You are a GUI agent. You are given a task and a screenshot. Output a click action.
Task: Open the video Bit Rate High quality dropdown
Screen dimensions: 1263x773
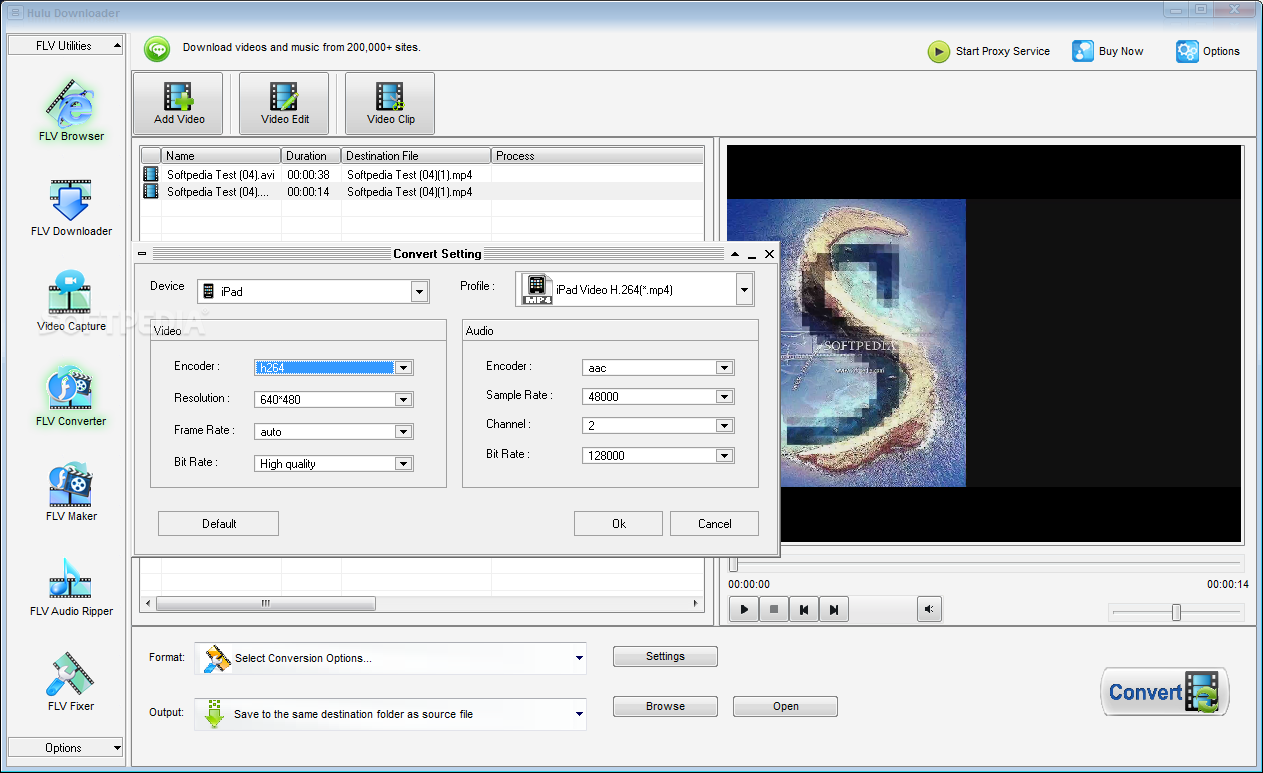click(403, 464)
